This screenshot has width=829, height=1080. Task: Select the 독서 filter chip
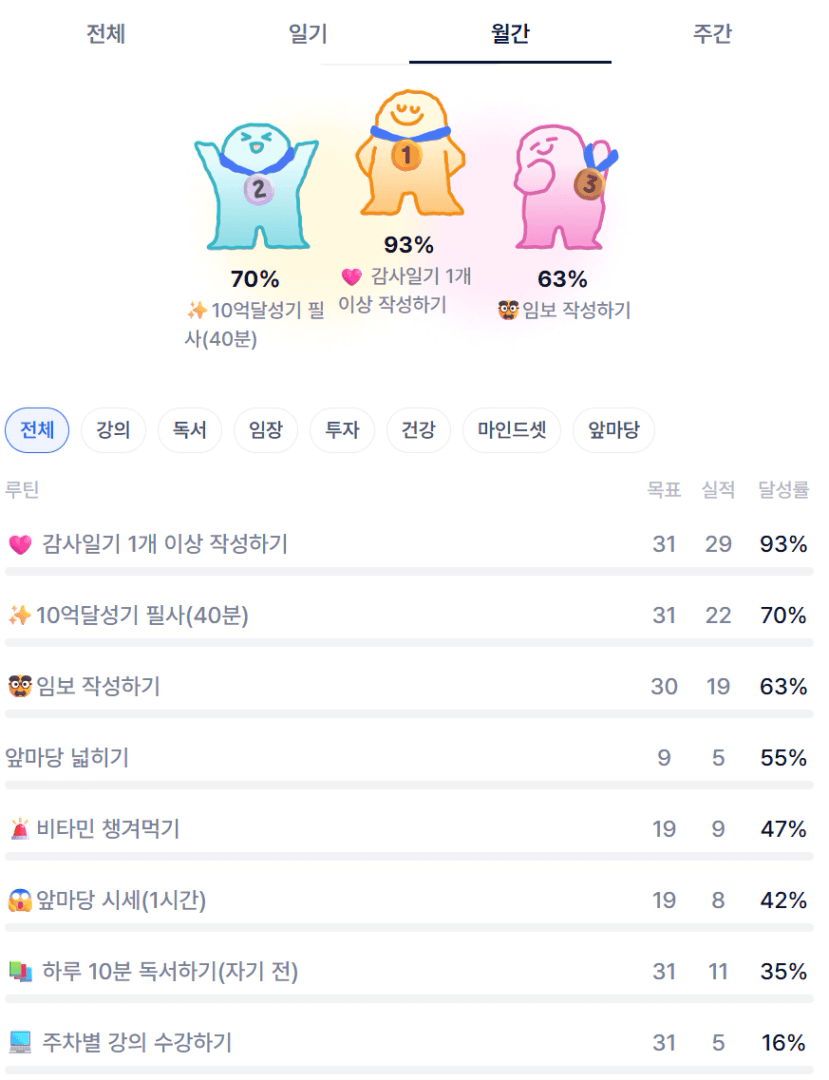point(190,431)
